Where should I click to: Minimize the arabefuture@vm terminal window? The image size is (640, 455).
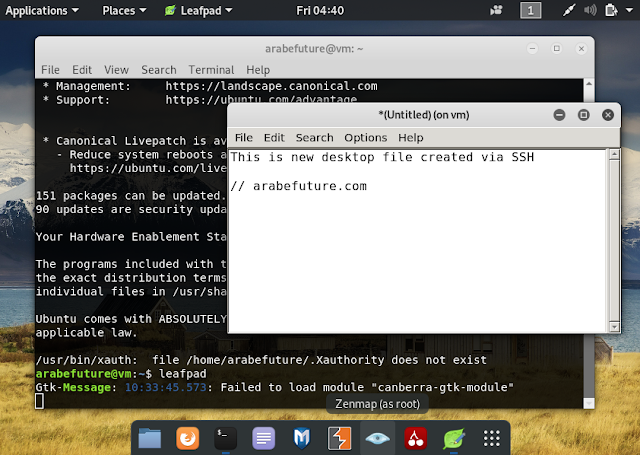click(532, 49)
